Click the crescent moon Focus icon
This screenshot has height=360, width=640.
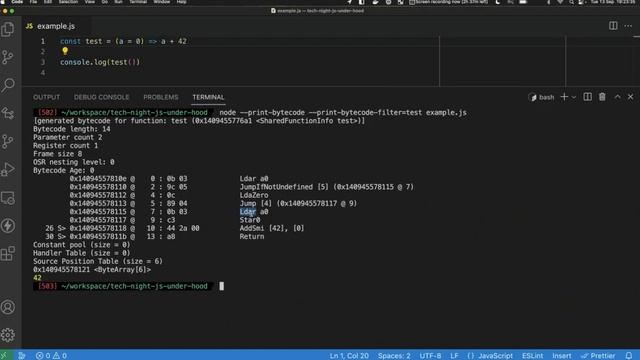[x=498, y=2]
